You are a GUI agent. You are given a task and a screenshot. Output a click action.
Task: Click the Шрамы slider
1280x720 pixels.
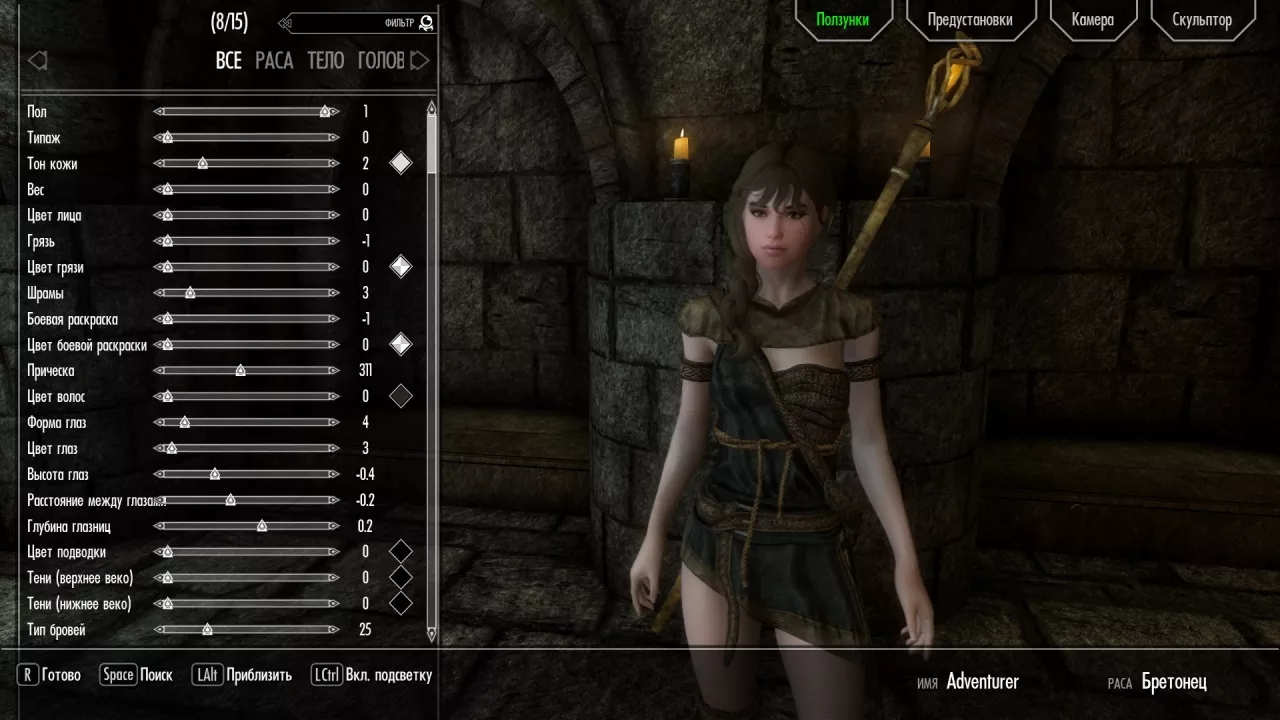pyautogui.click(x=246, y=293)
